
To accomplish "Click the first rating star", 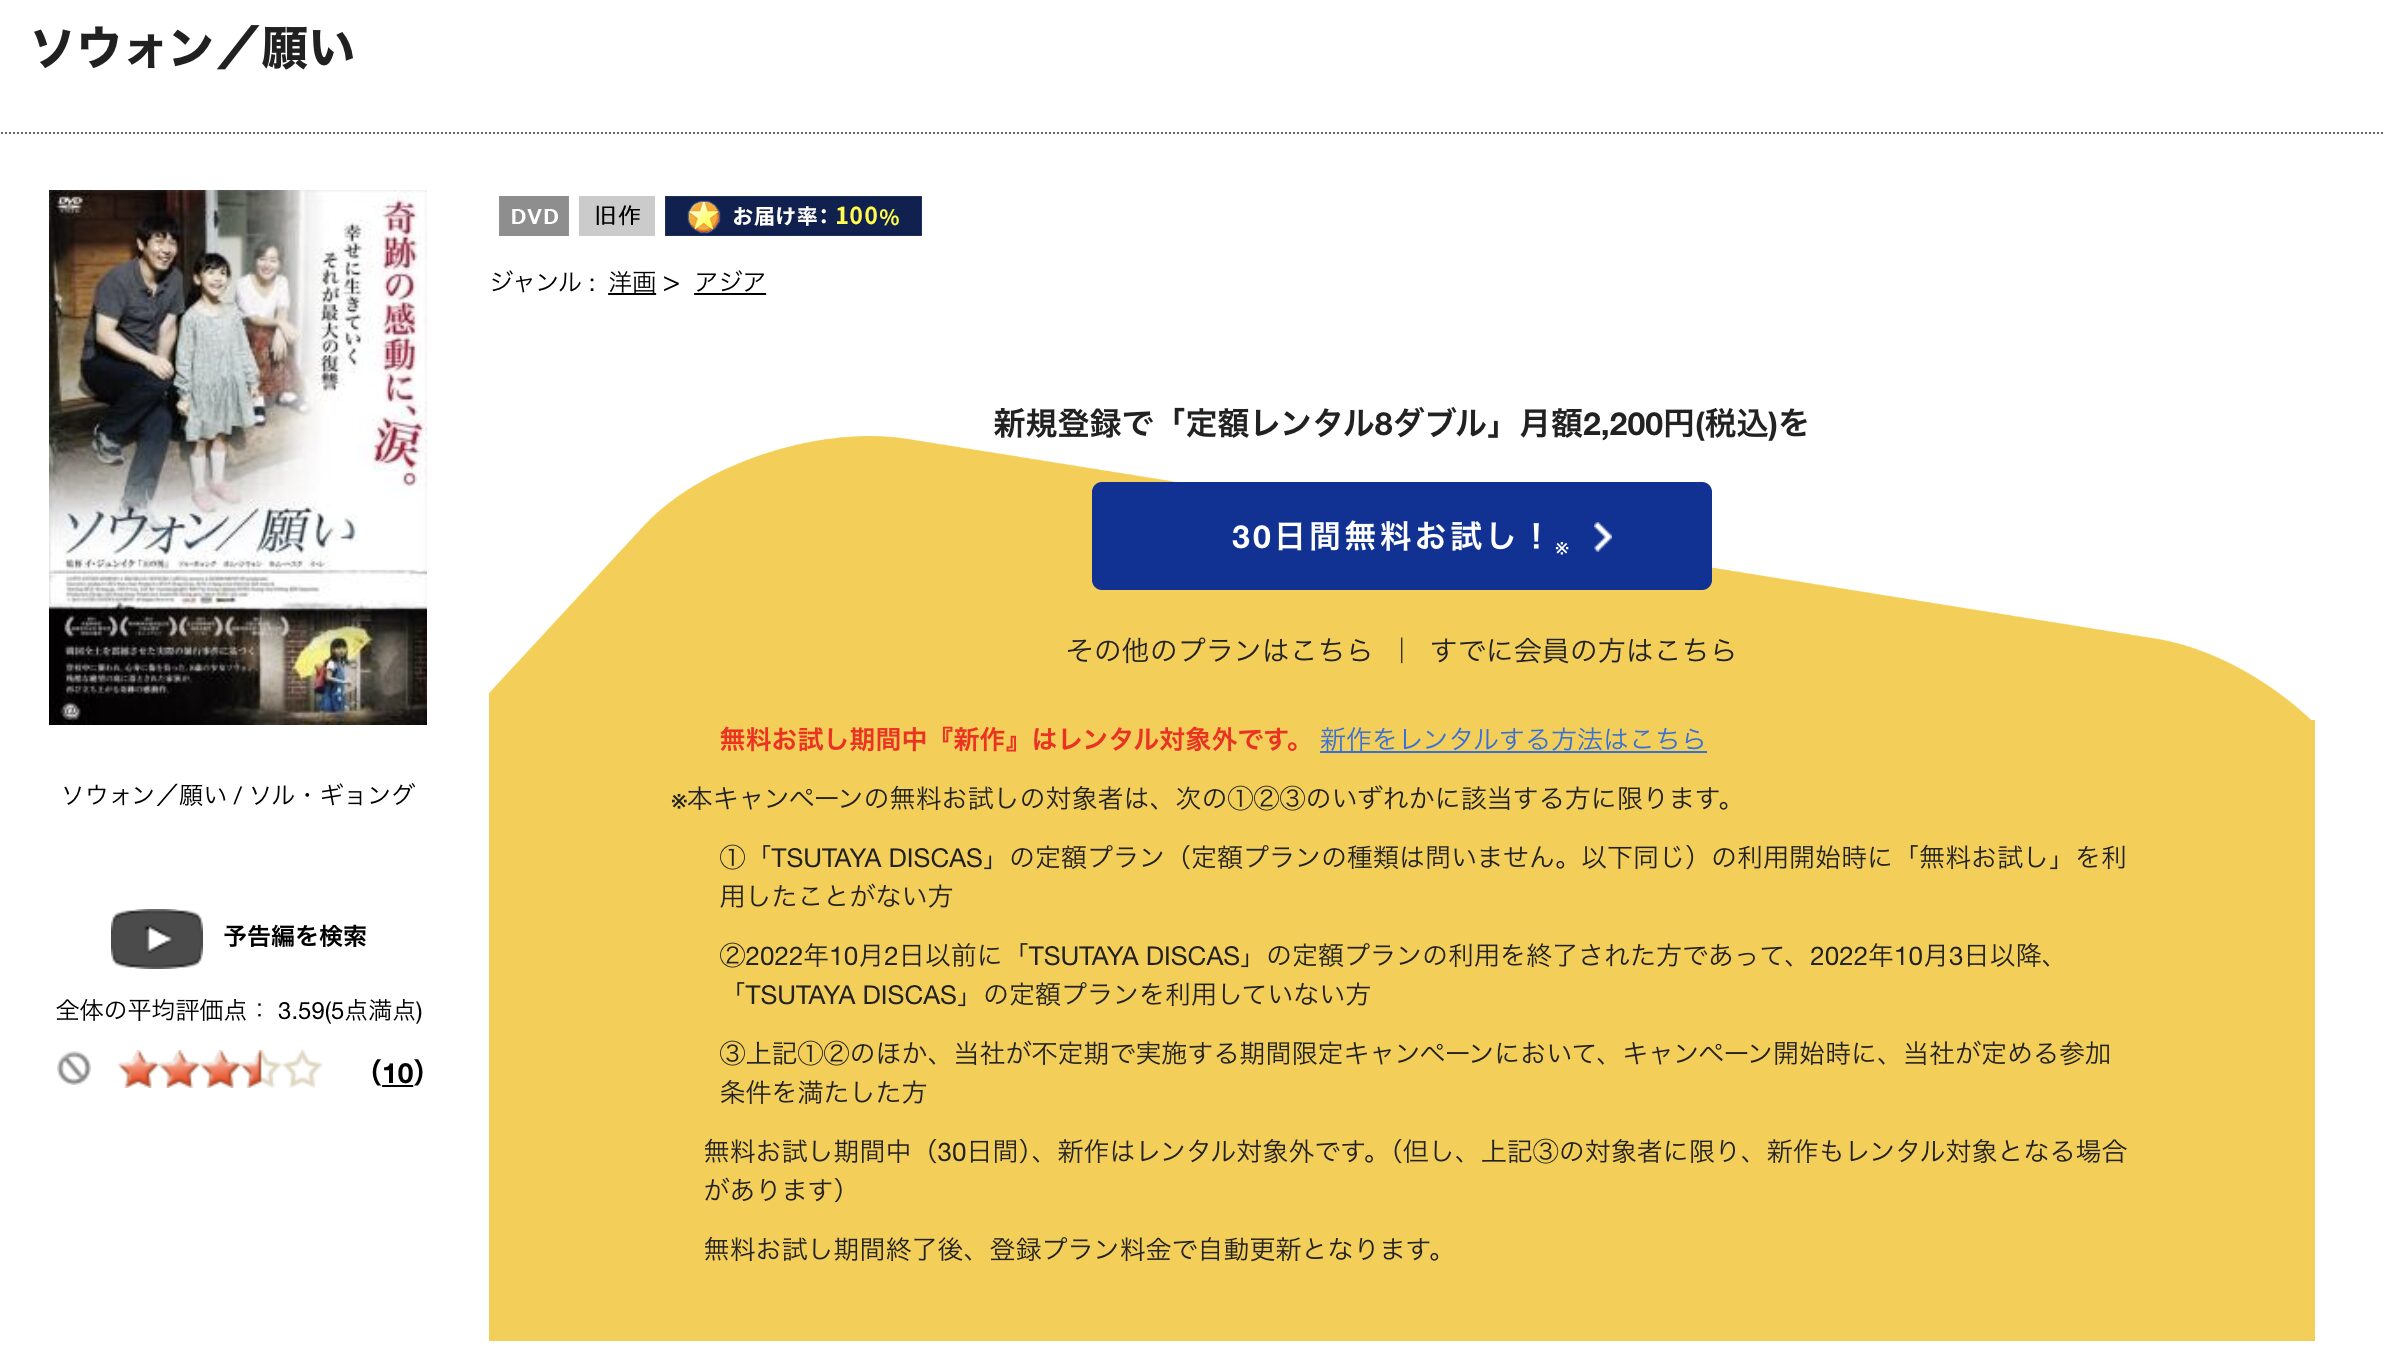I will coord(138,1071).
